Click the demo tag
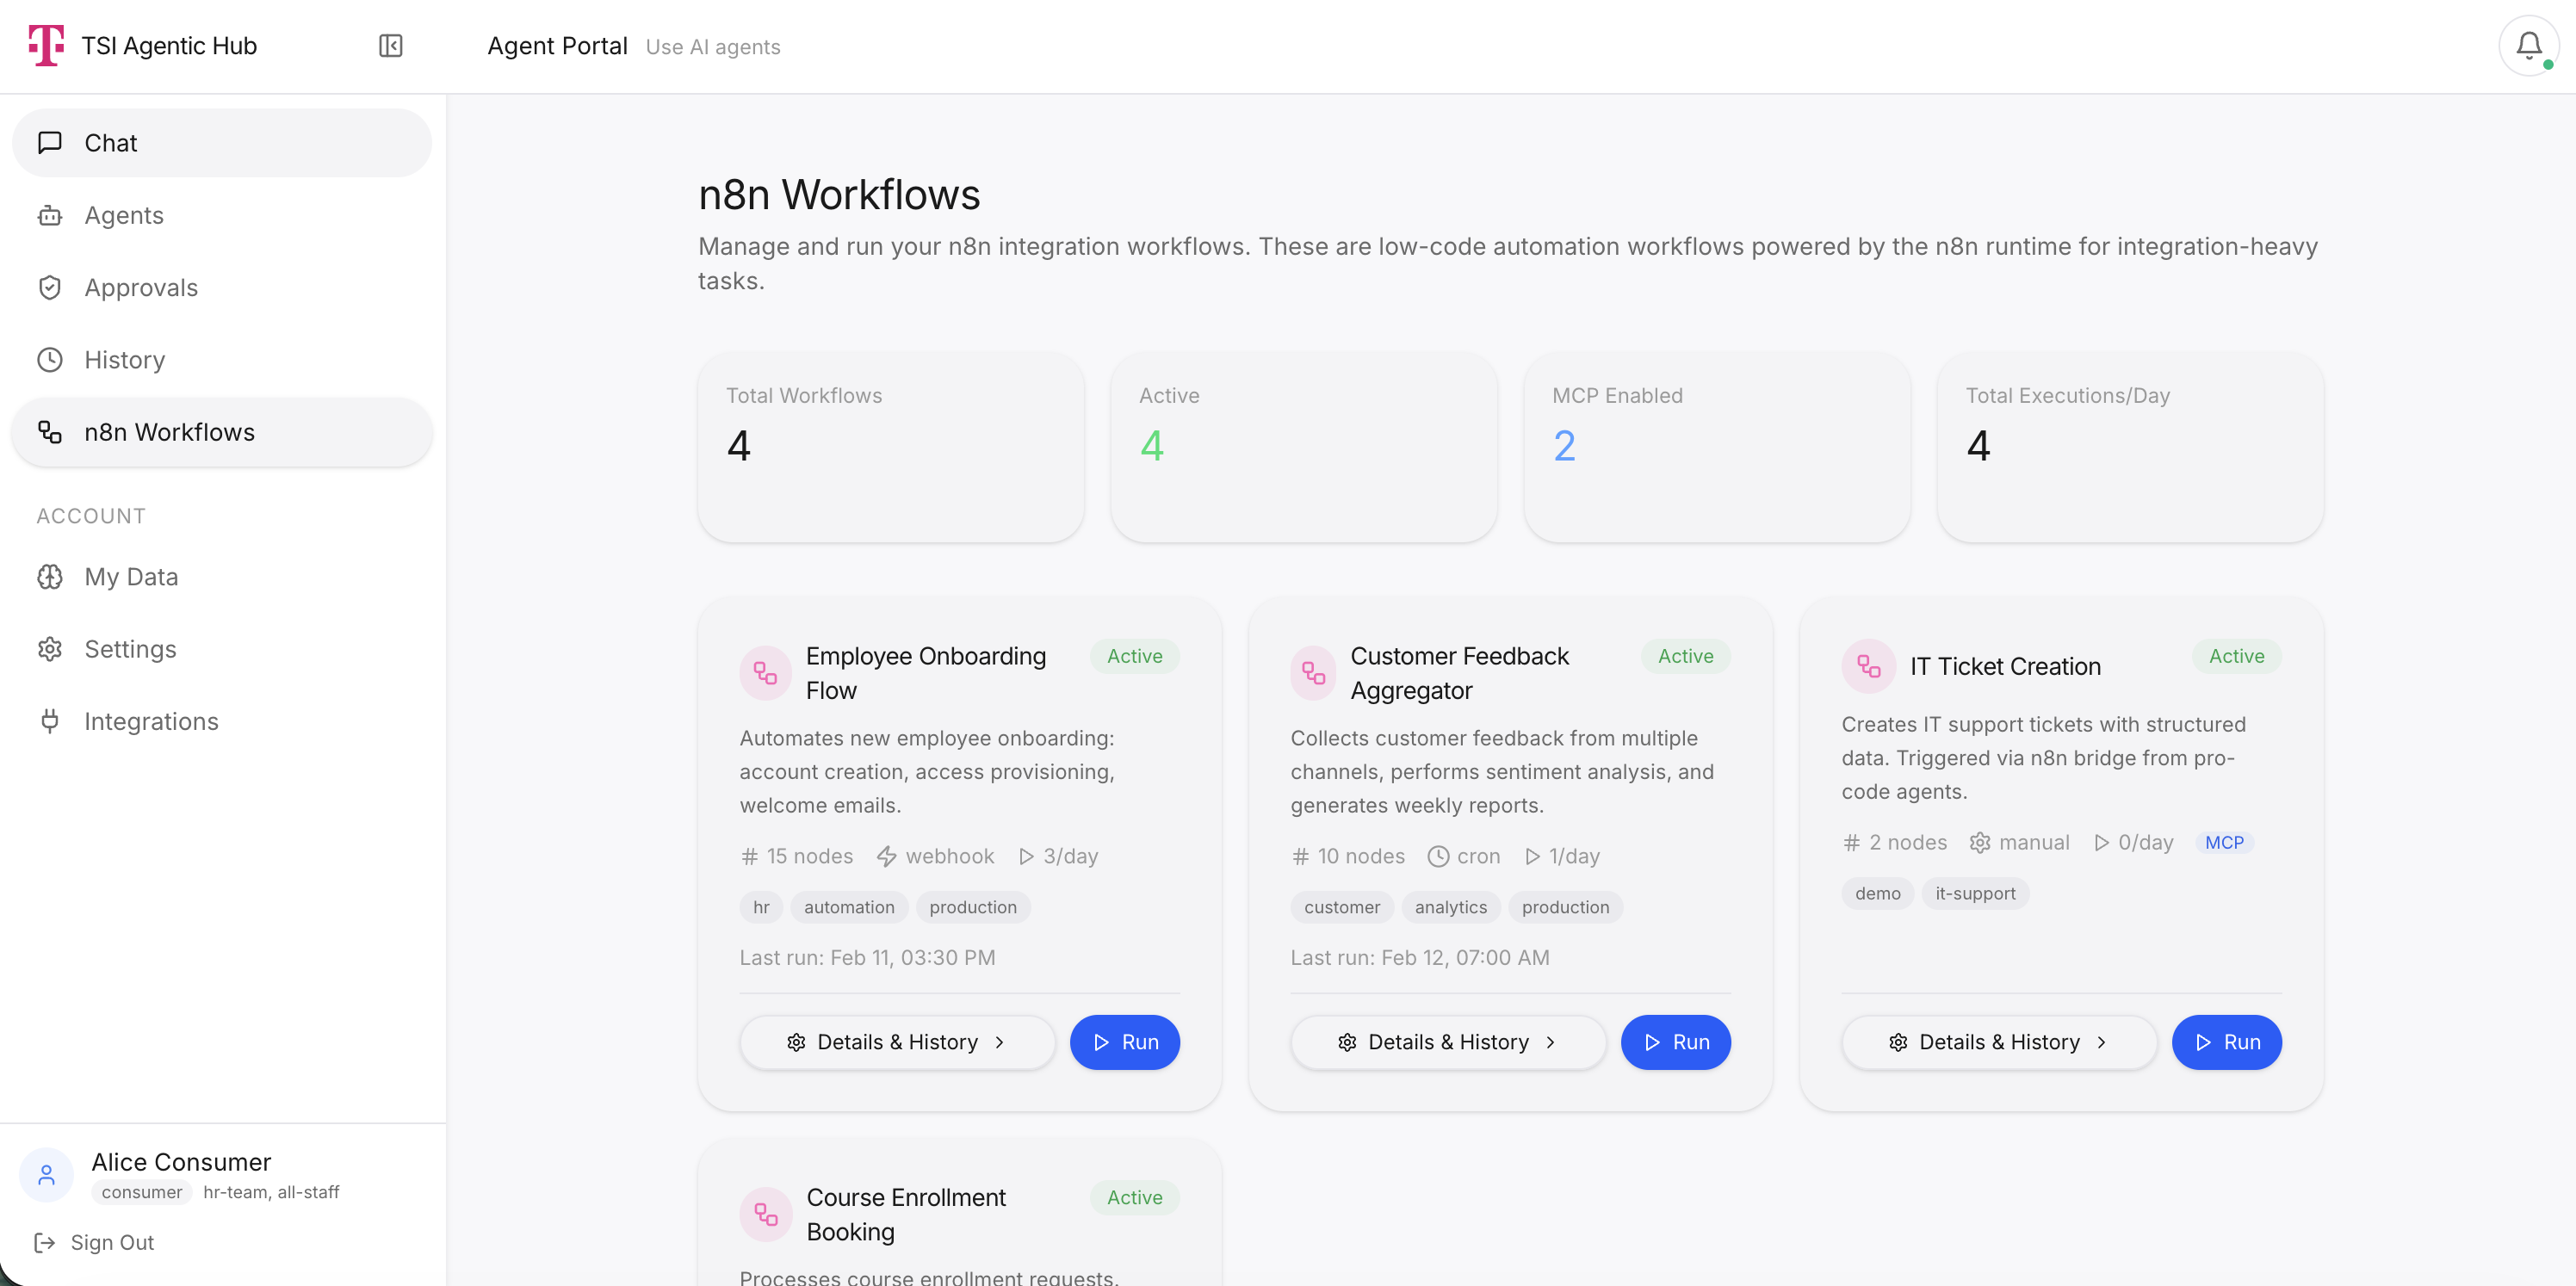The image size is (2576, 1286). (x=1878, y=893)
